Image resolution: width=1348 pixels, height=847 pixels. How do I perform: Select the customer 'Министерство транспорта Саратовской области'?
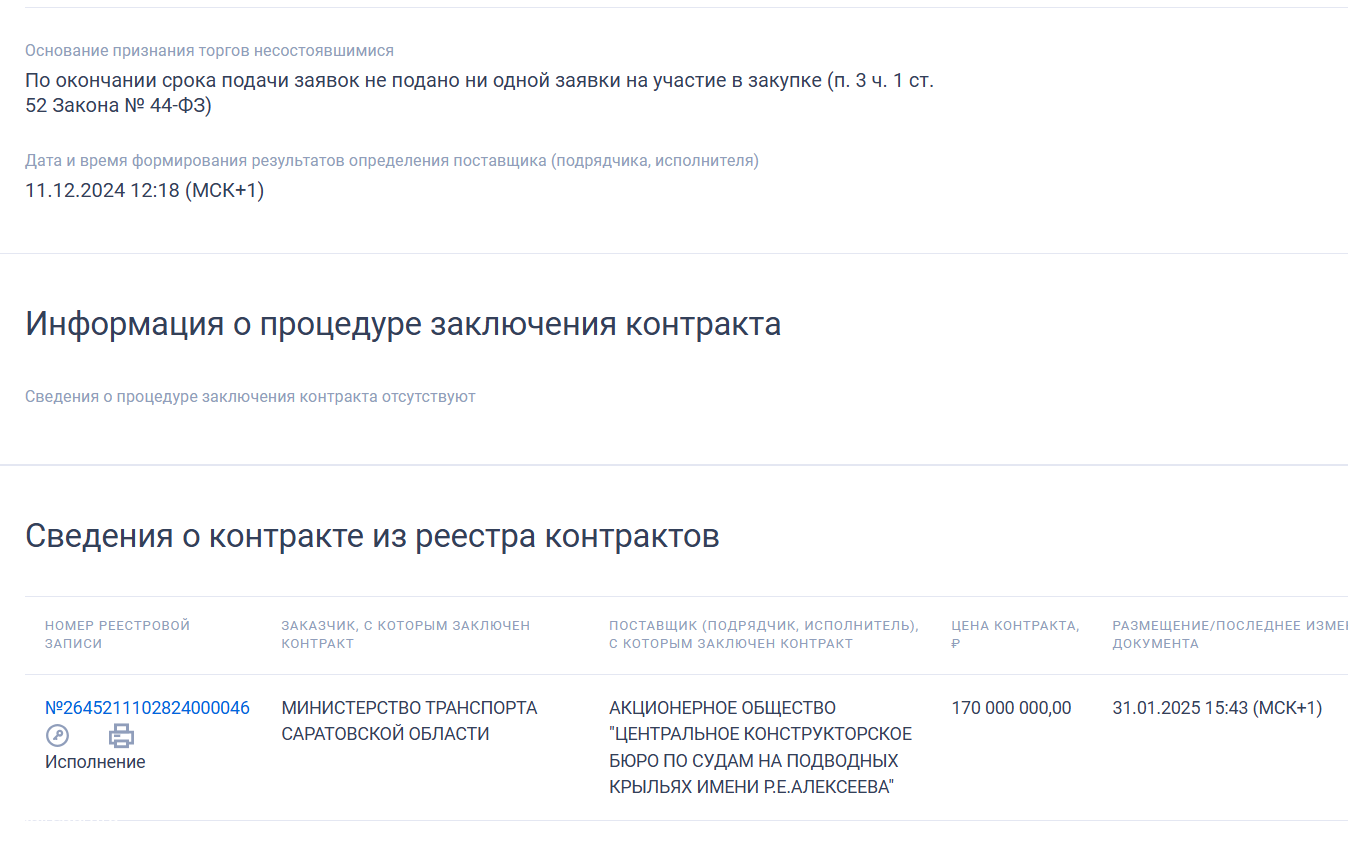pyautogui.click(x=409, y=721)
